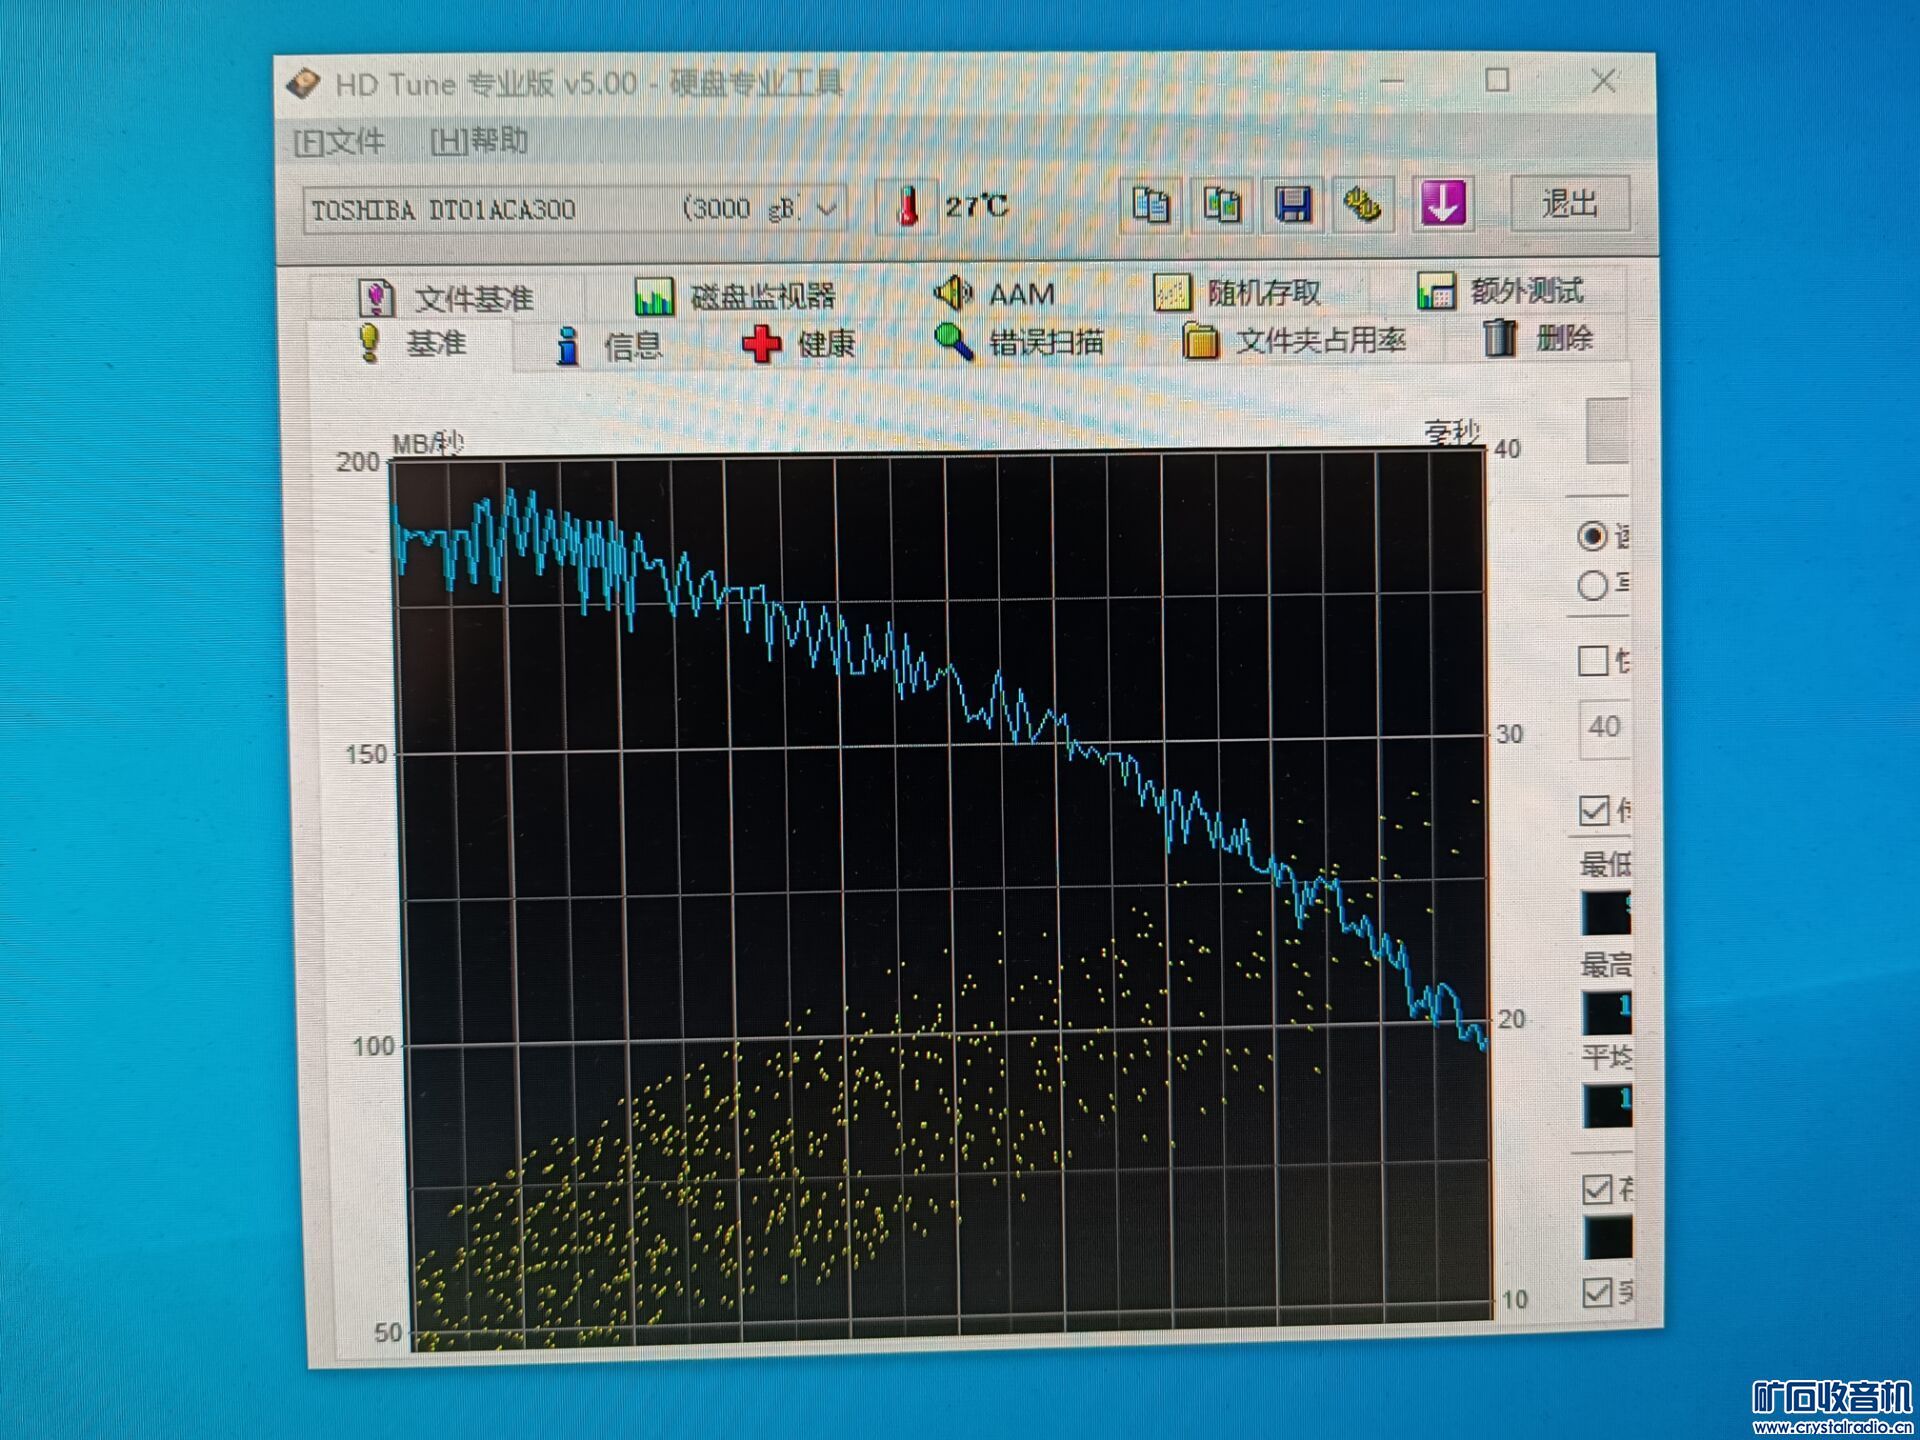Minimize the HD Tune window
Image resolution: width=1920 pixels, height=1440 pixels.
[1392, 80]
